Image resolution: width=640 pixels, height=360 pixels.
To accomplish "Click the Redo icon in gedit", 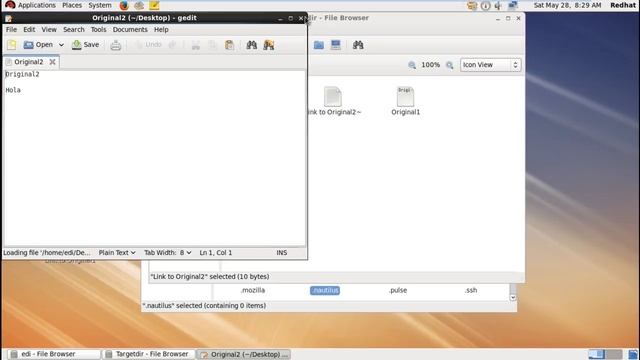I will [x=173, y=45].
